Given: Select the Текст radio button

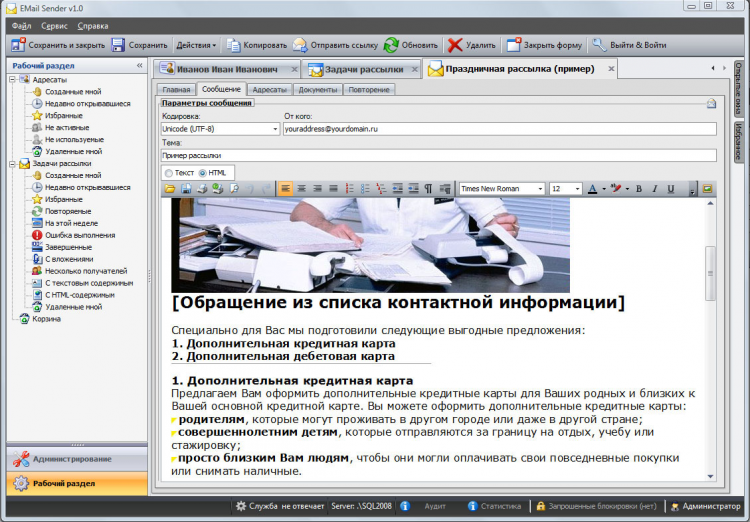Looking at the screenshot, I should tap(168, 173).
